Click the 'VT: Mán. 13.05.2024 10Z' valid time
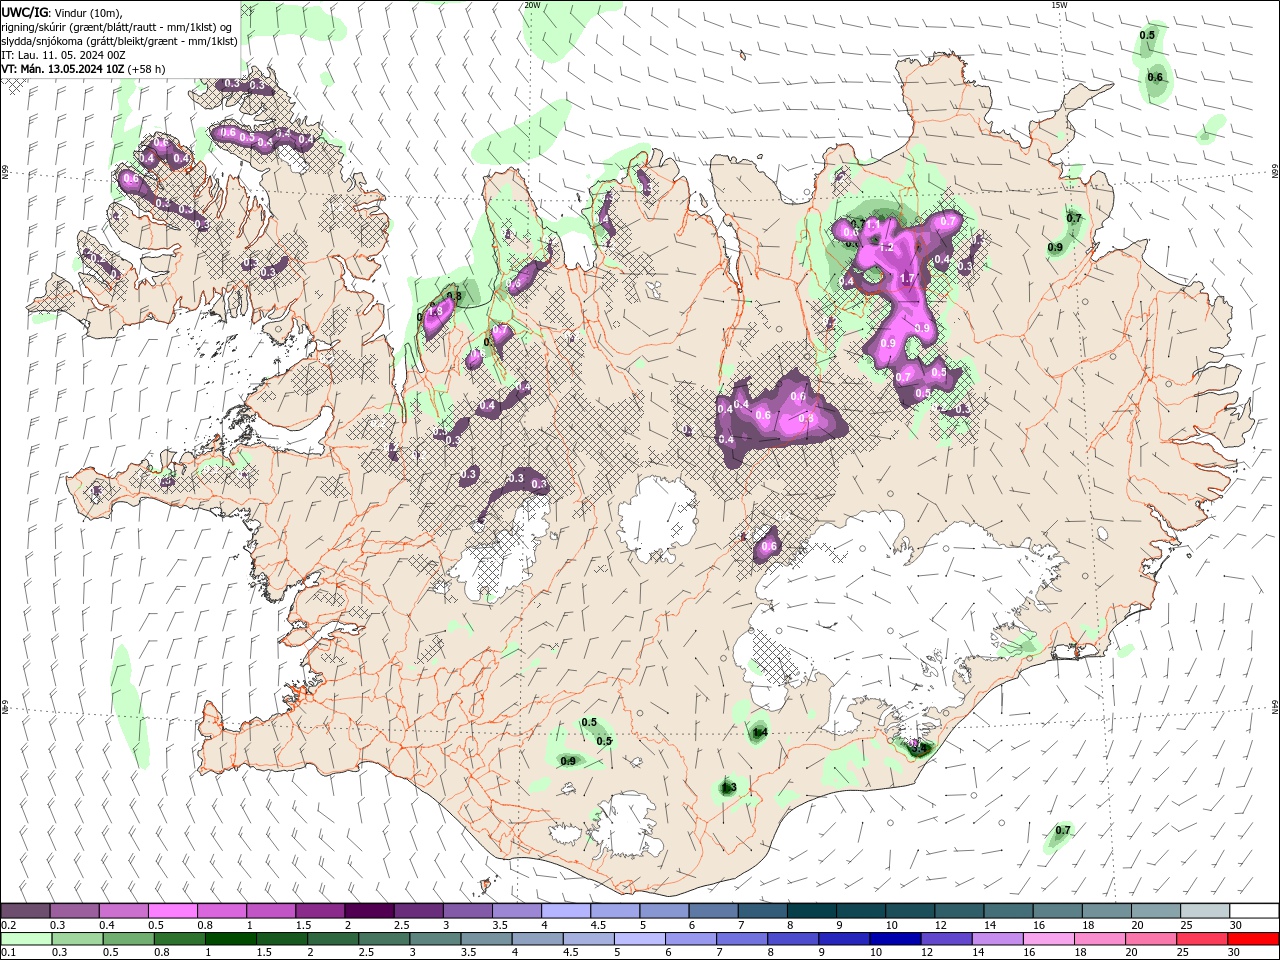 click(63, 69)
